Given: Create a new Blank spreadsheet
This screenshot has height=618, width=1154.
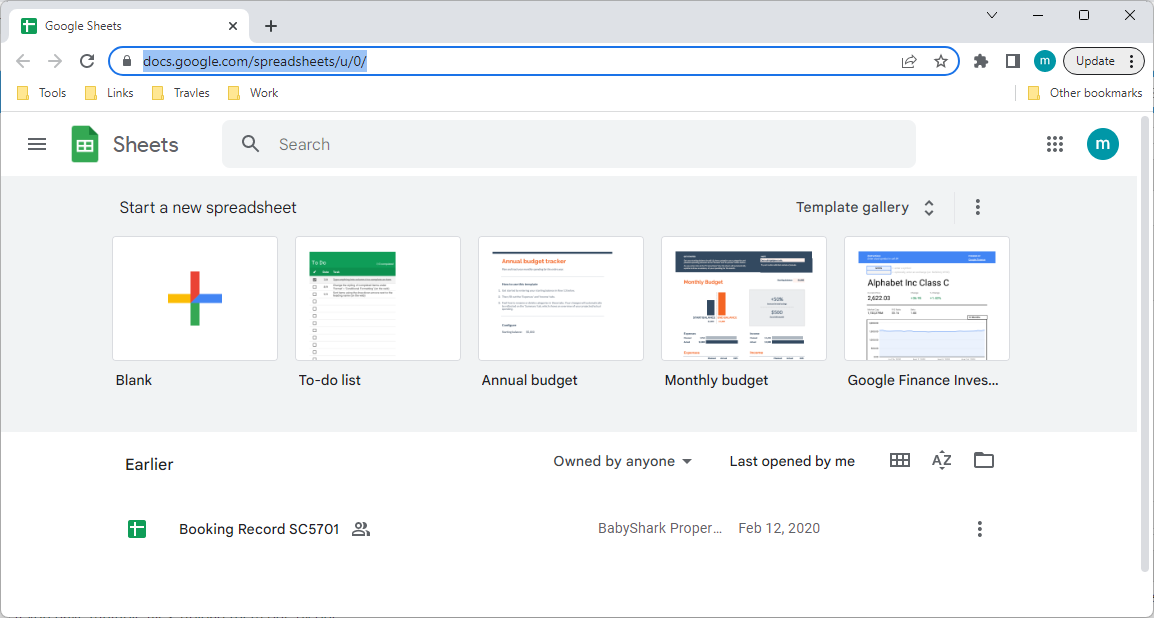Looking at the screenshot, I should click(195, 298).
